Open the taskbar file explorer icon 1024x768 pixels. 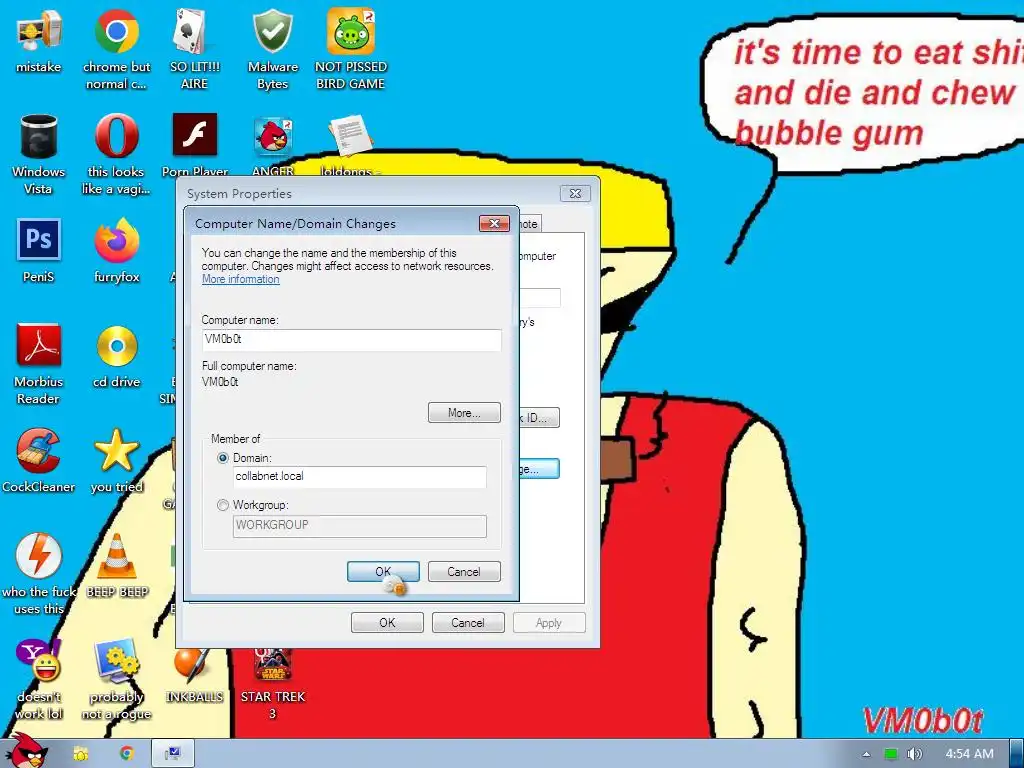tap(80, 754)
